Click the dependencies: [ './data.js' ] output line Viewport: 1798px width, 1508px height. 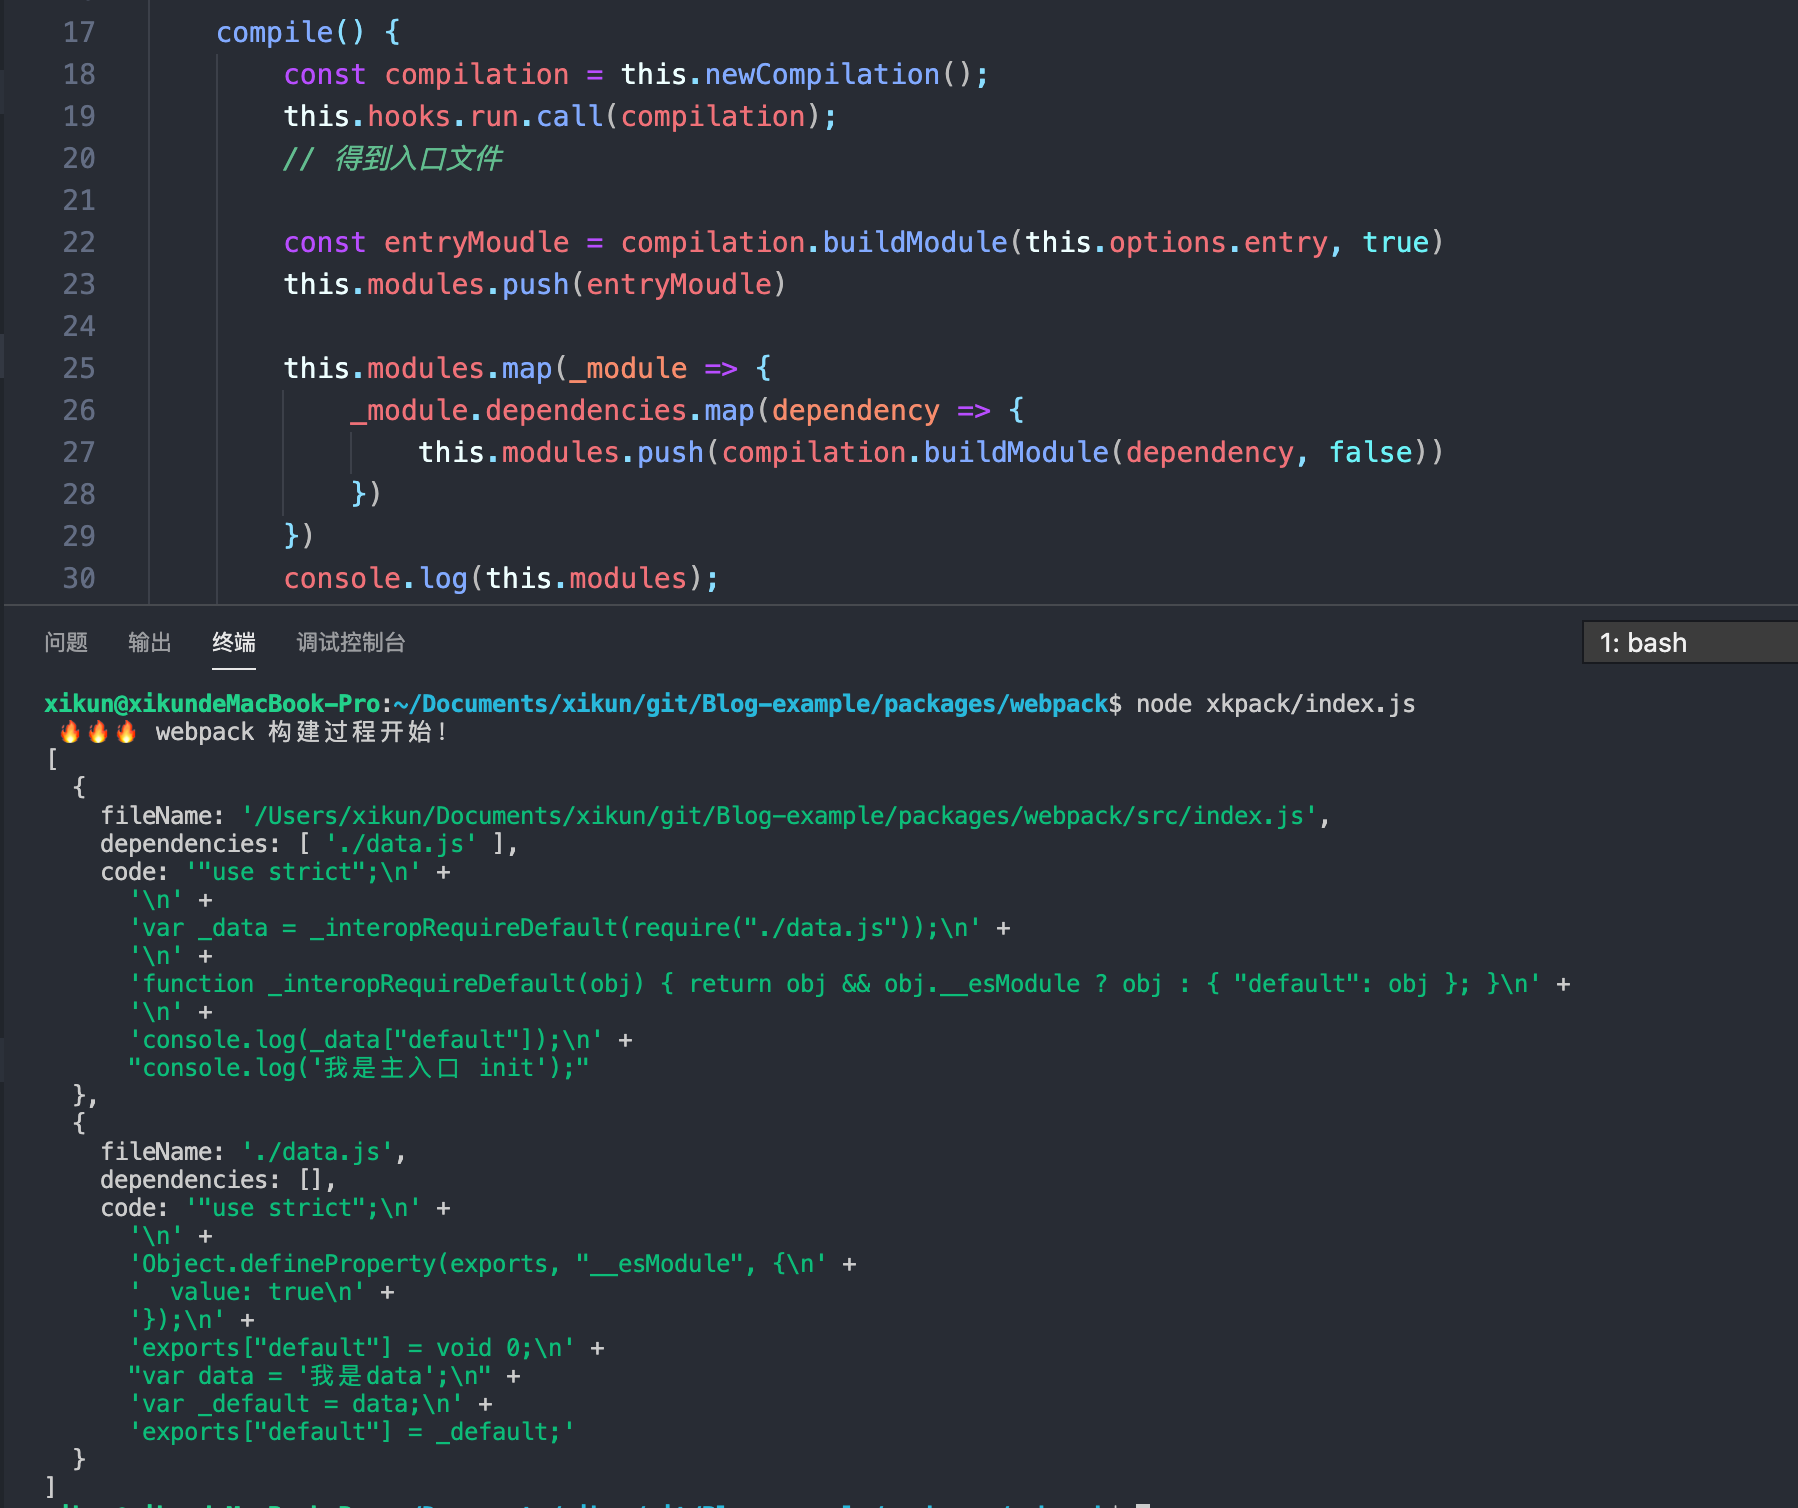[309, 844]
